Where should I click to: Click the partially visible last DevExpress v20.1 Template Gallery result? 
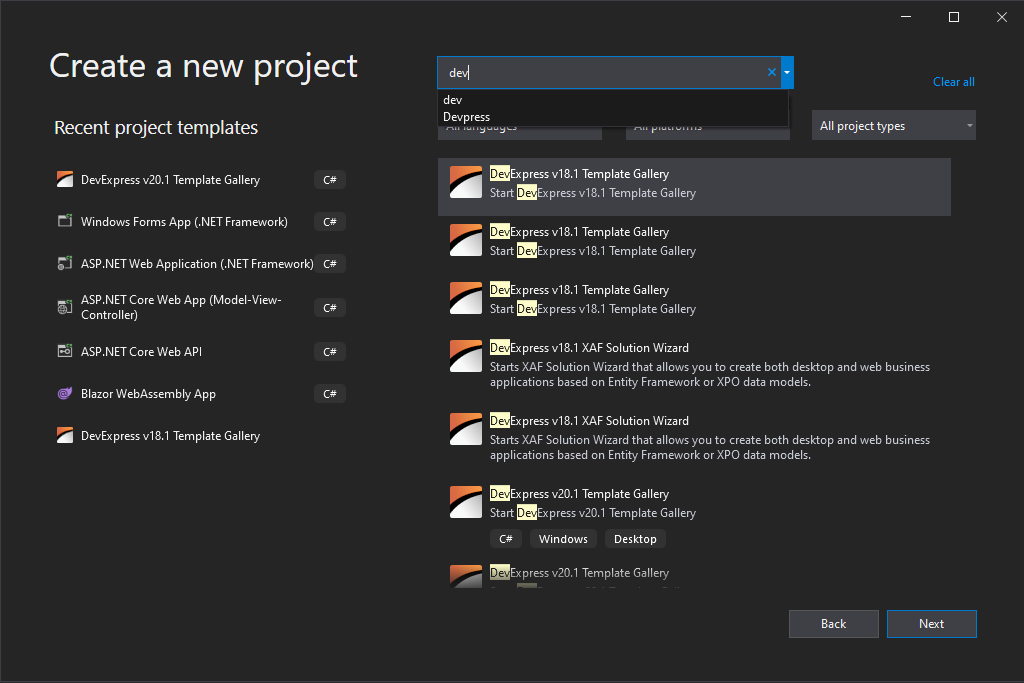pos(694,575)
